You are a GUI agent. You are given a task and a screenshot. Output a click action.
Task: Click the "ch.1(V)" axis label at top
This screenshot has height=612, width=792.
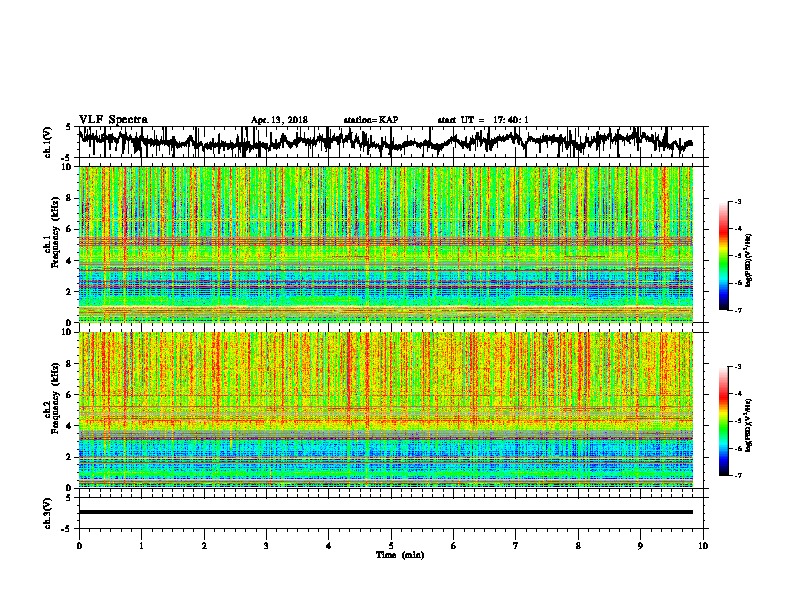48,142
